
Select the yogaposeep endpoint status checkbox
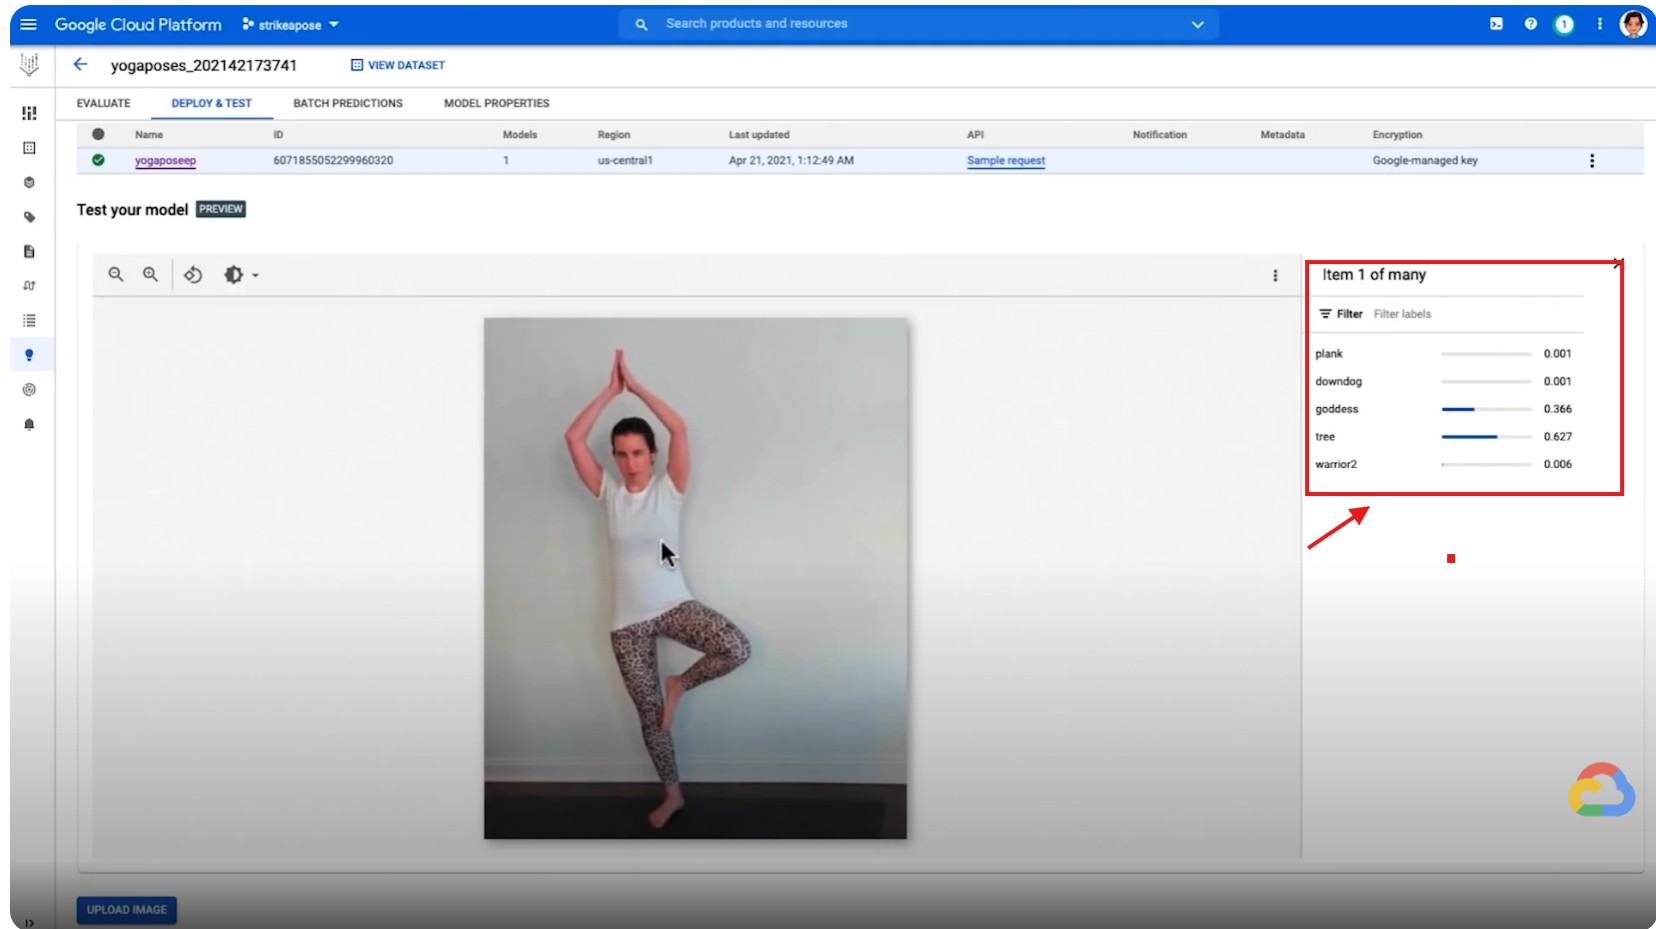(98, 160)
